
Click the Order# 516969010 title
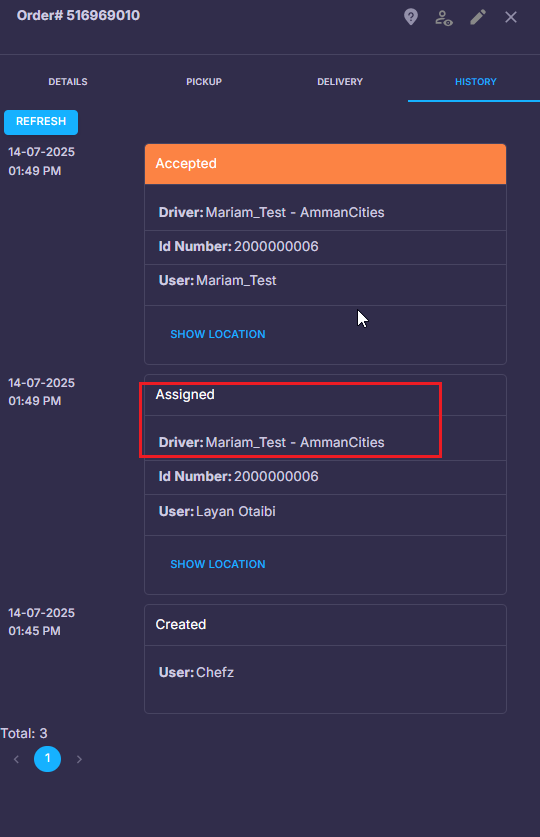coord(78,15)
